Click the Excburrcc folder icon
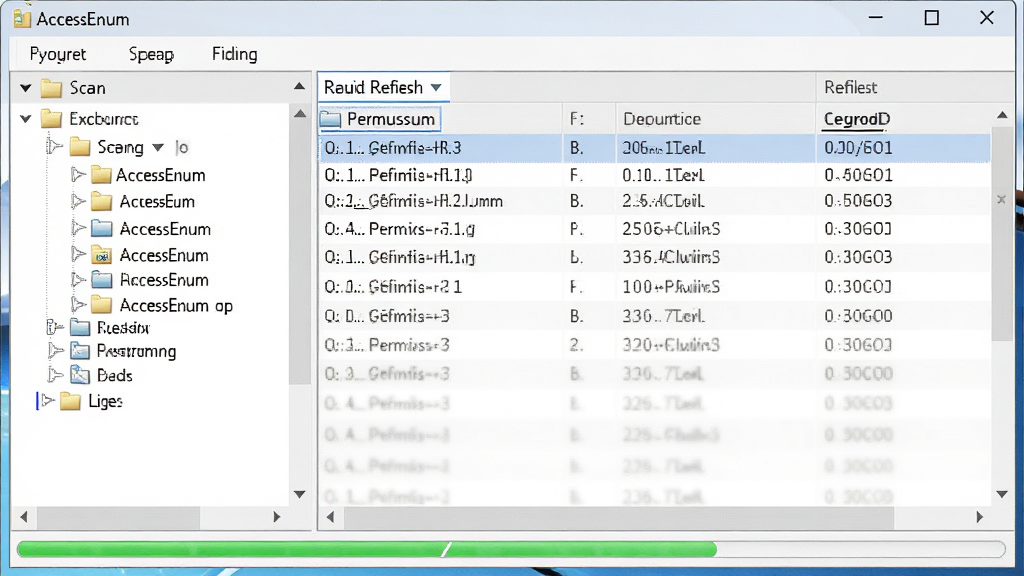Screen dimensions: 1024x576 point(51,119)
